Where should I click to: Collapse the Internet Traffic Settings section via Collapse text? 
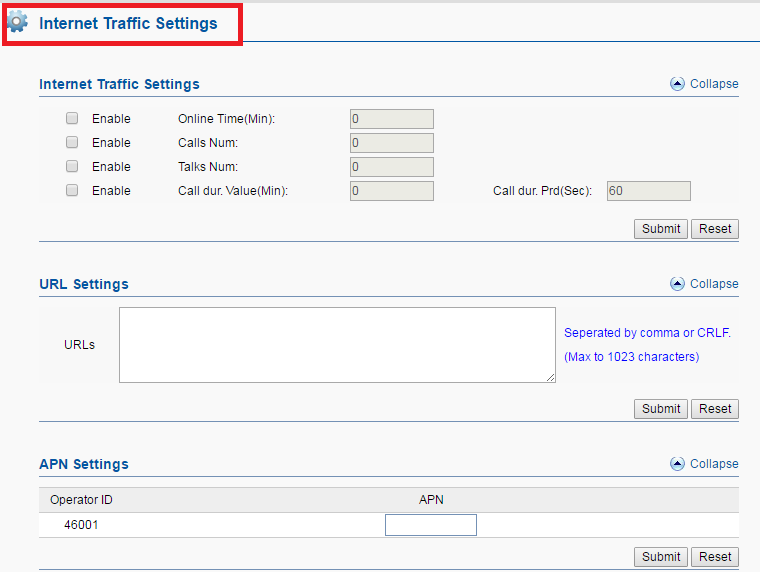[x=714, y=84]
